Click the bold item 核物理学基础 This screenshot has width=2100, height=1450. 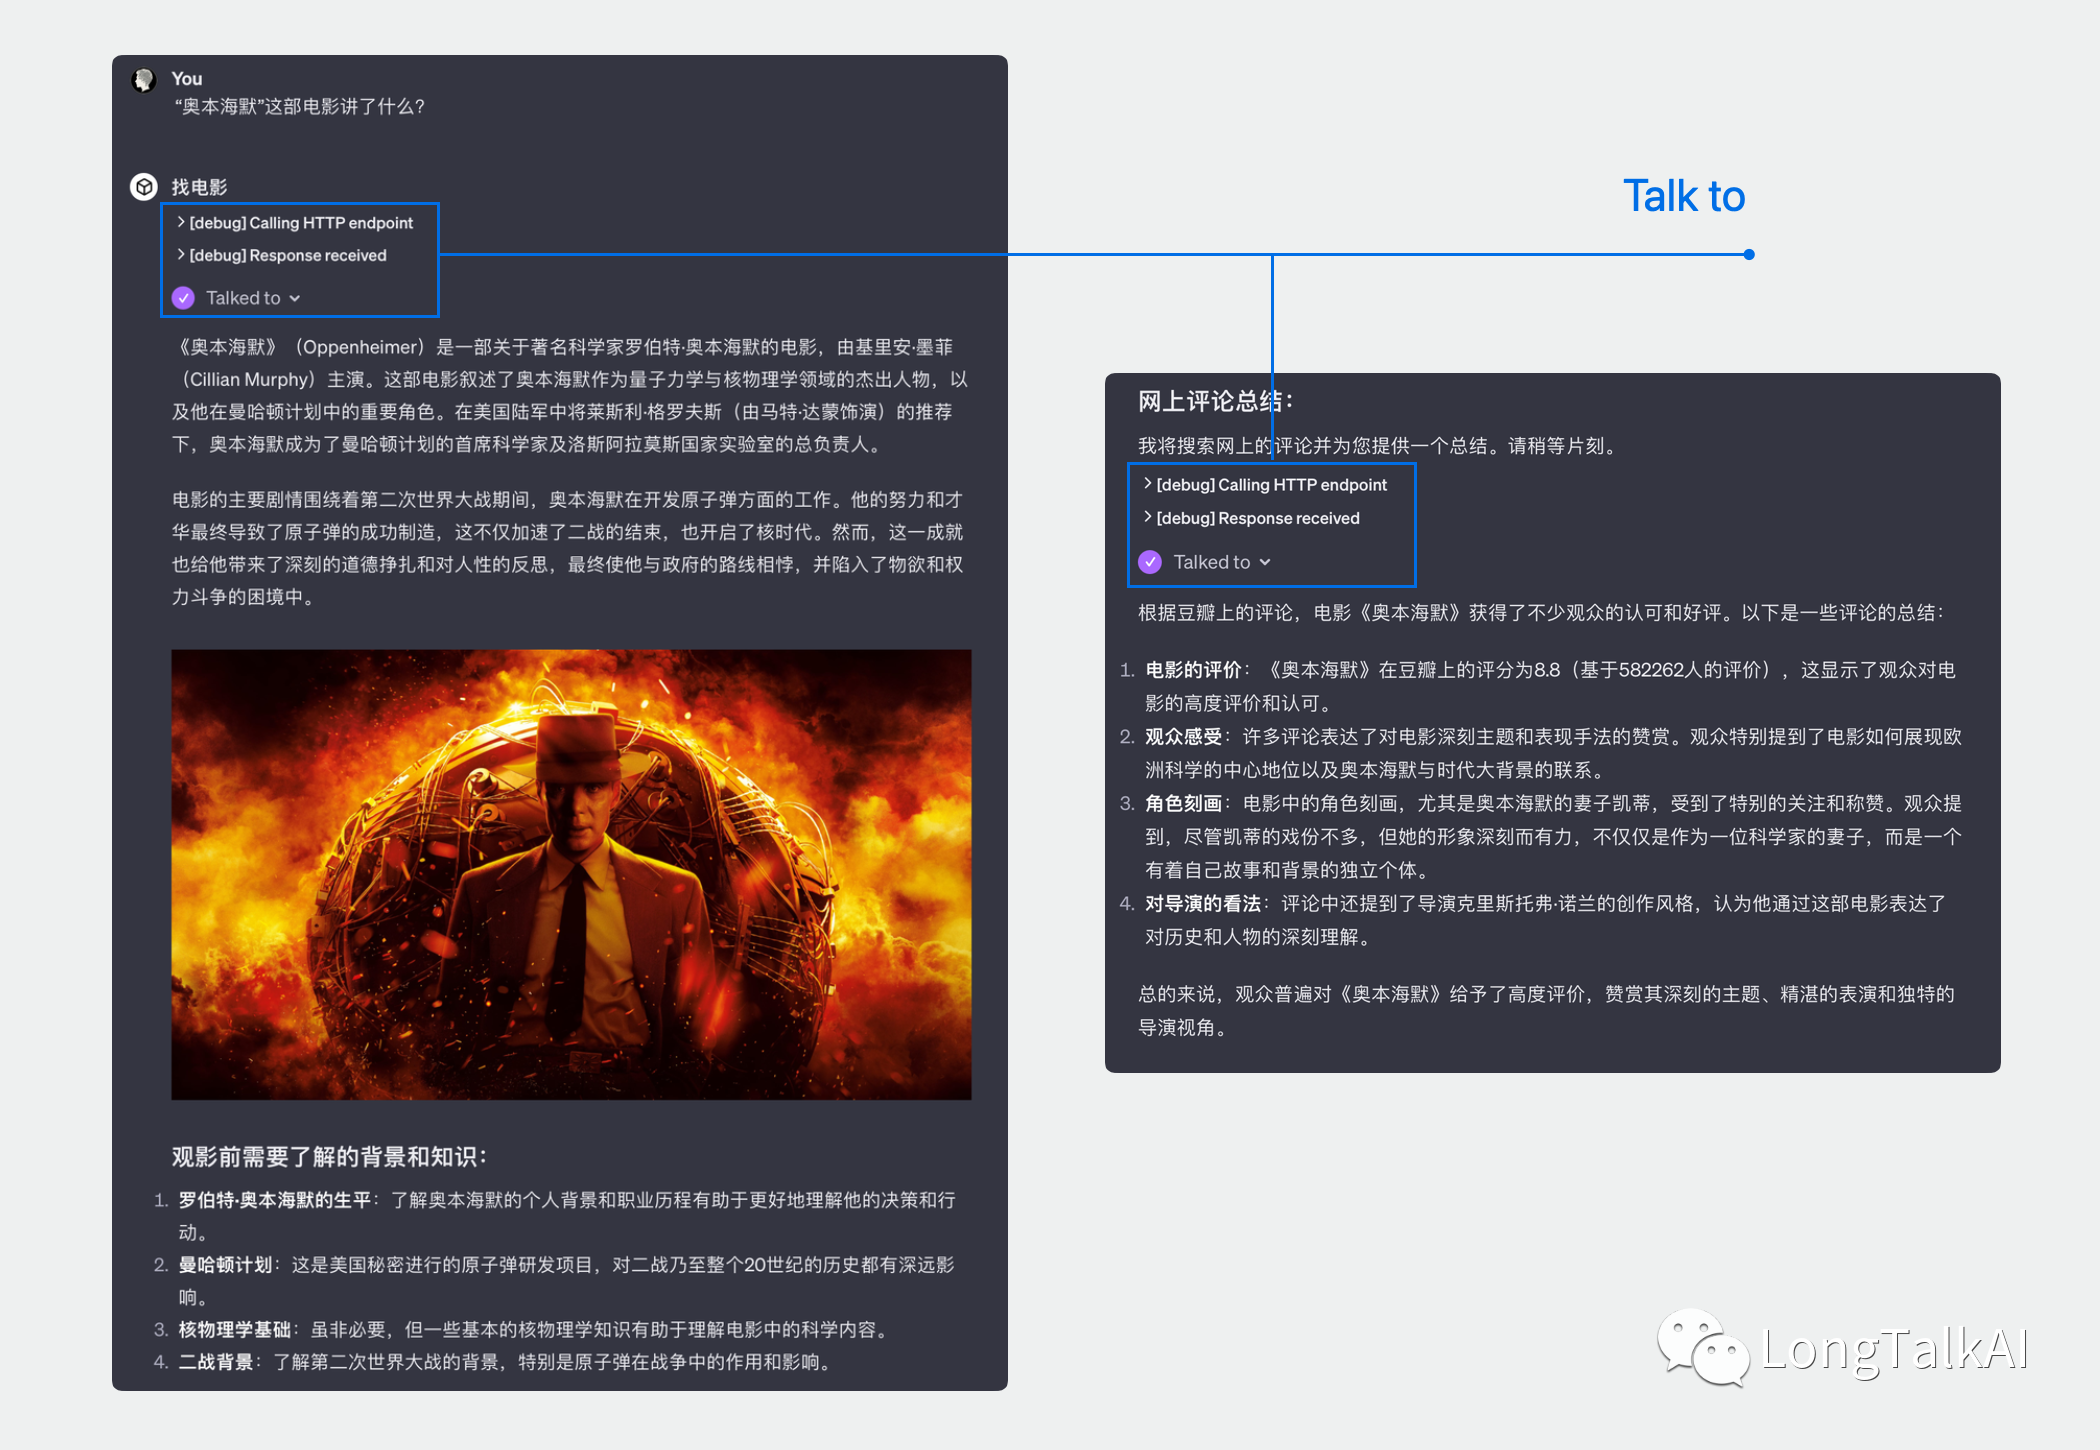pyautogui.click(x=235, y=1330)
